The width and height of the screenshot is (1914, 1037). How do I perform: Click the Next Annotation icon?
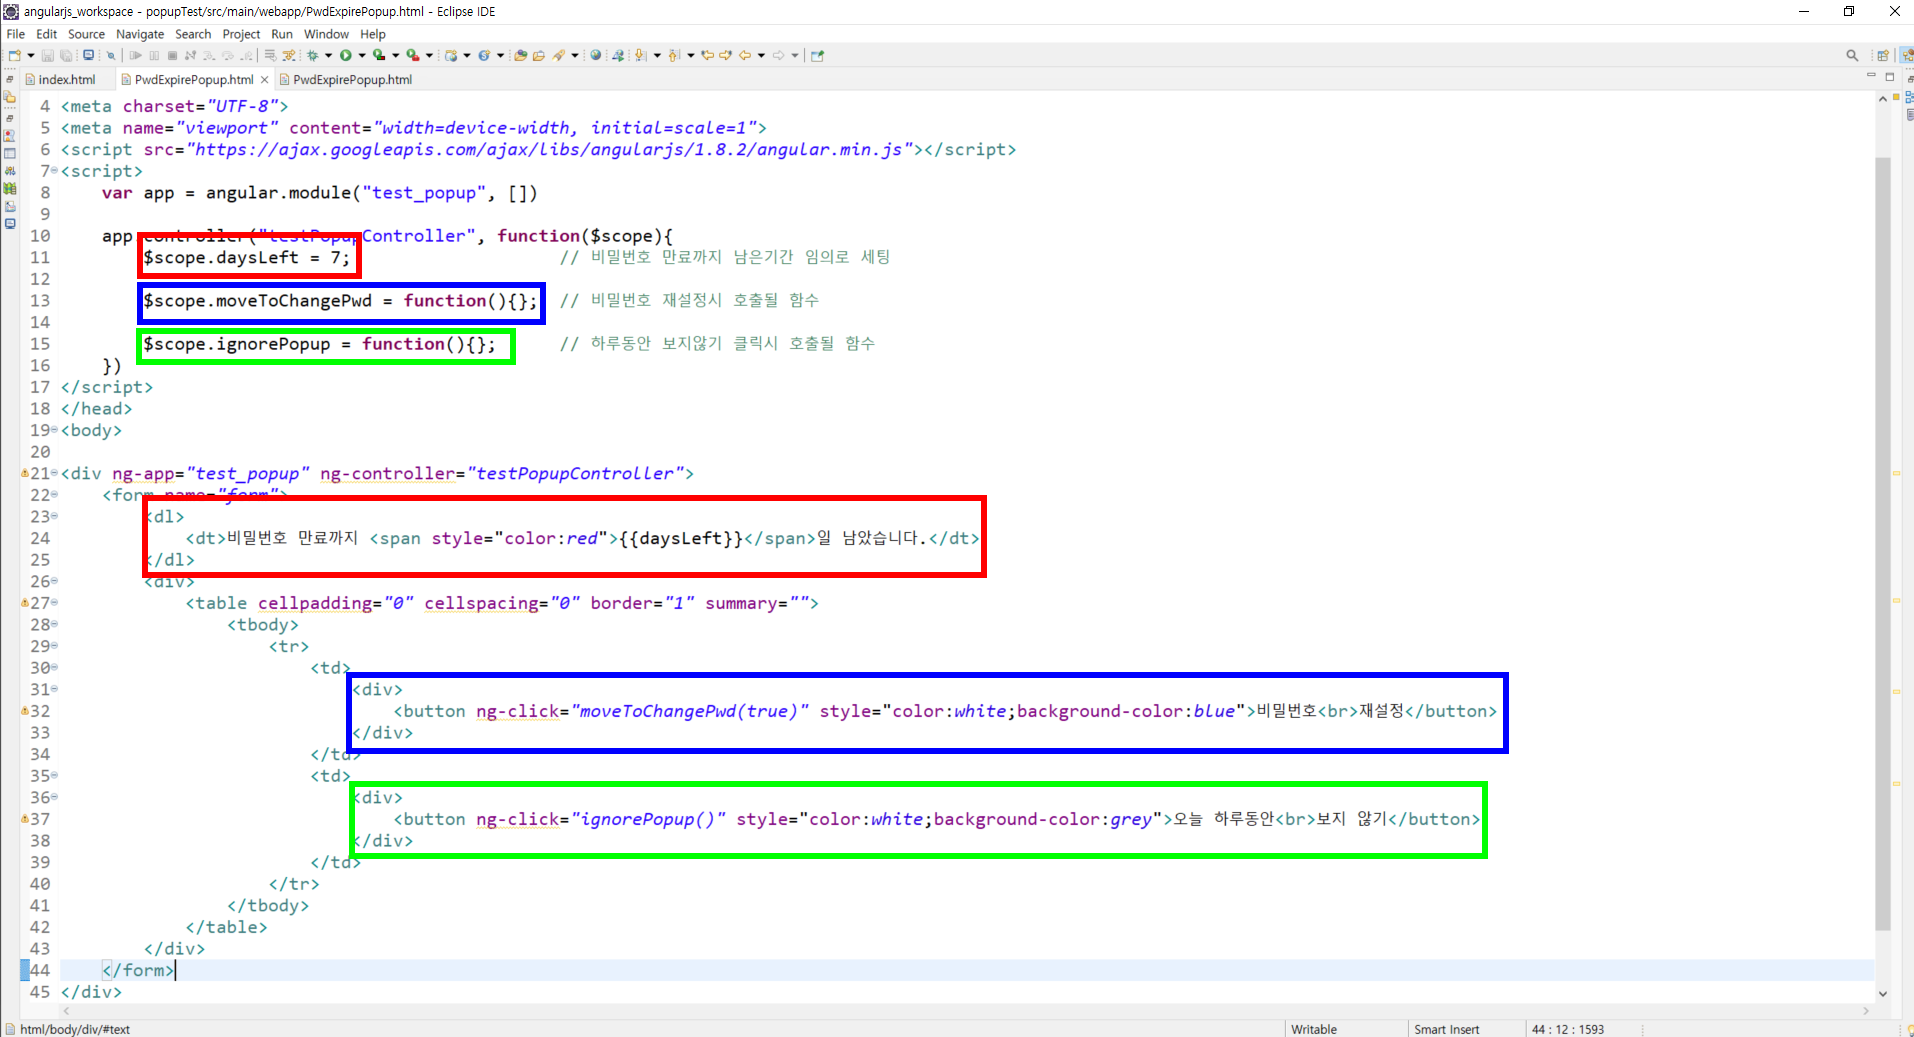pyautogui.click(x=640, y=55)
